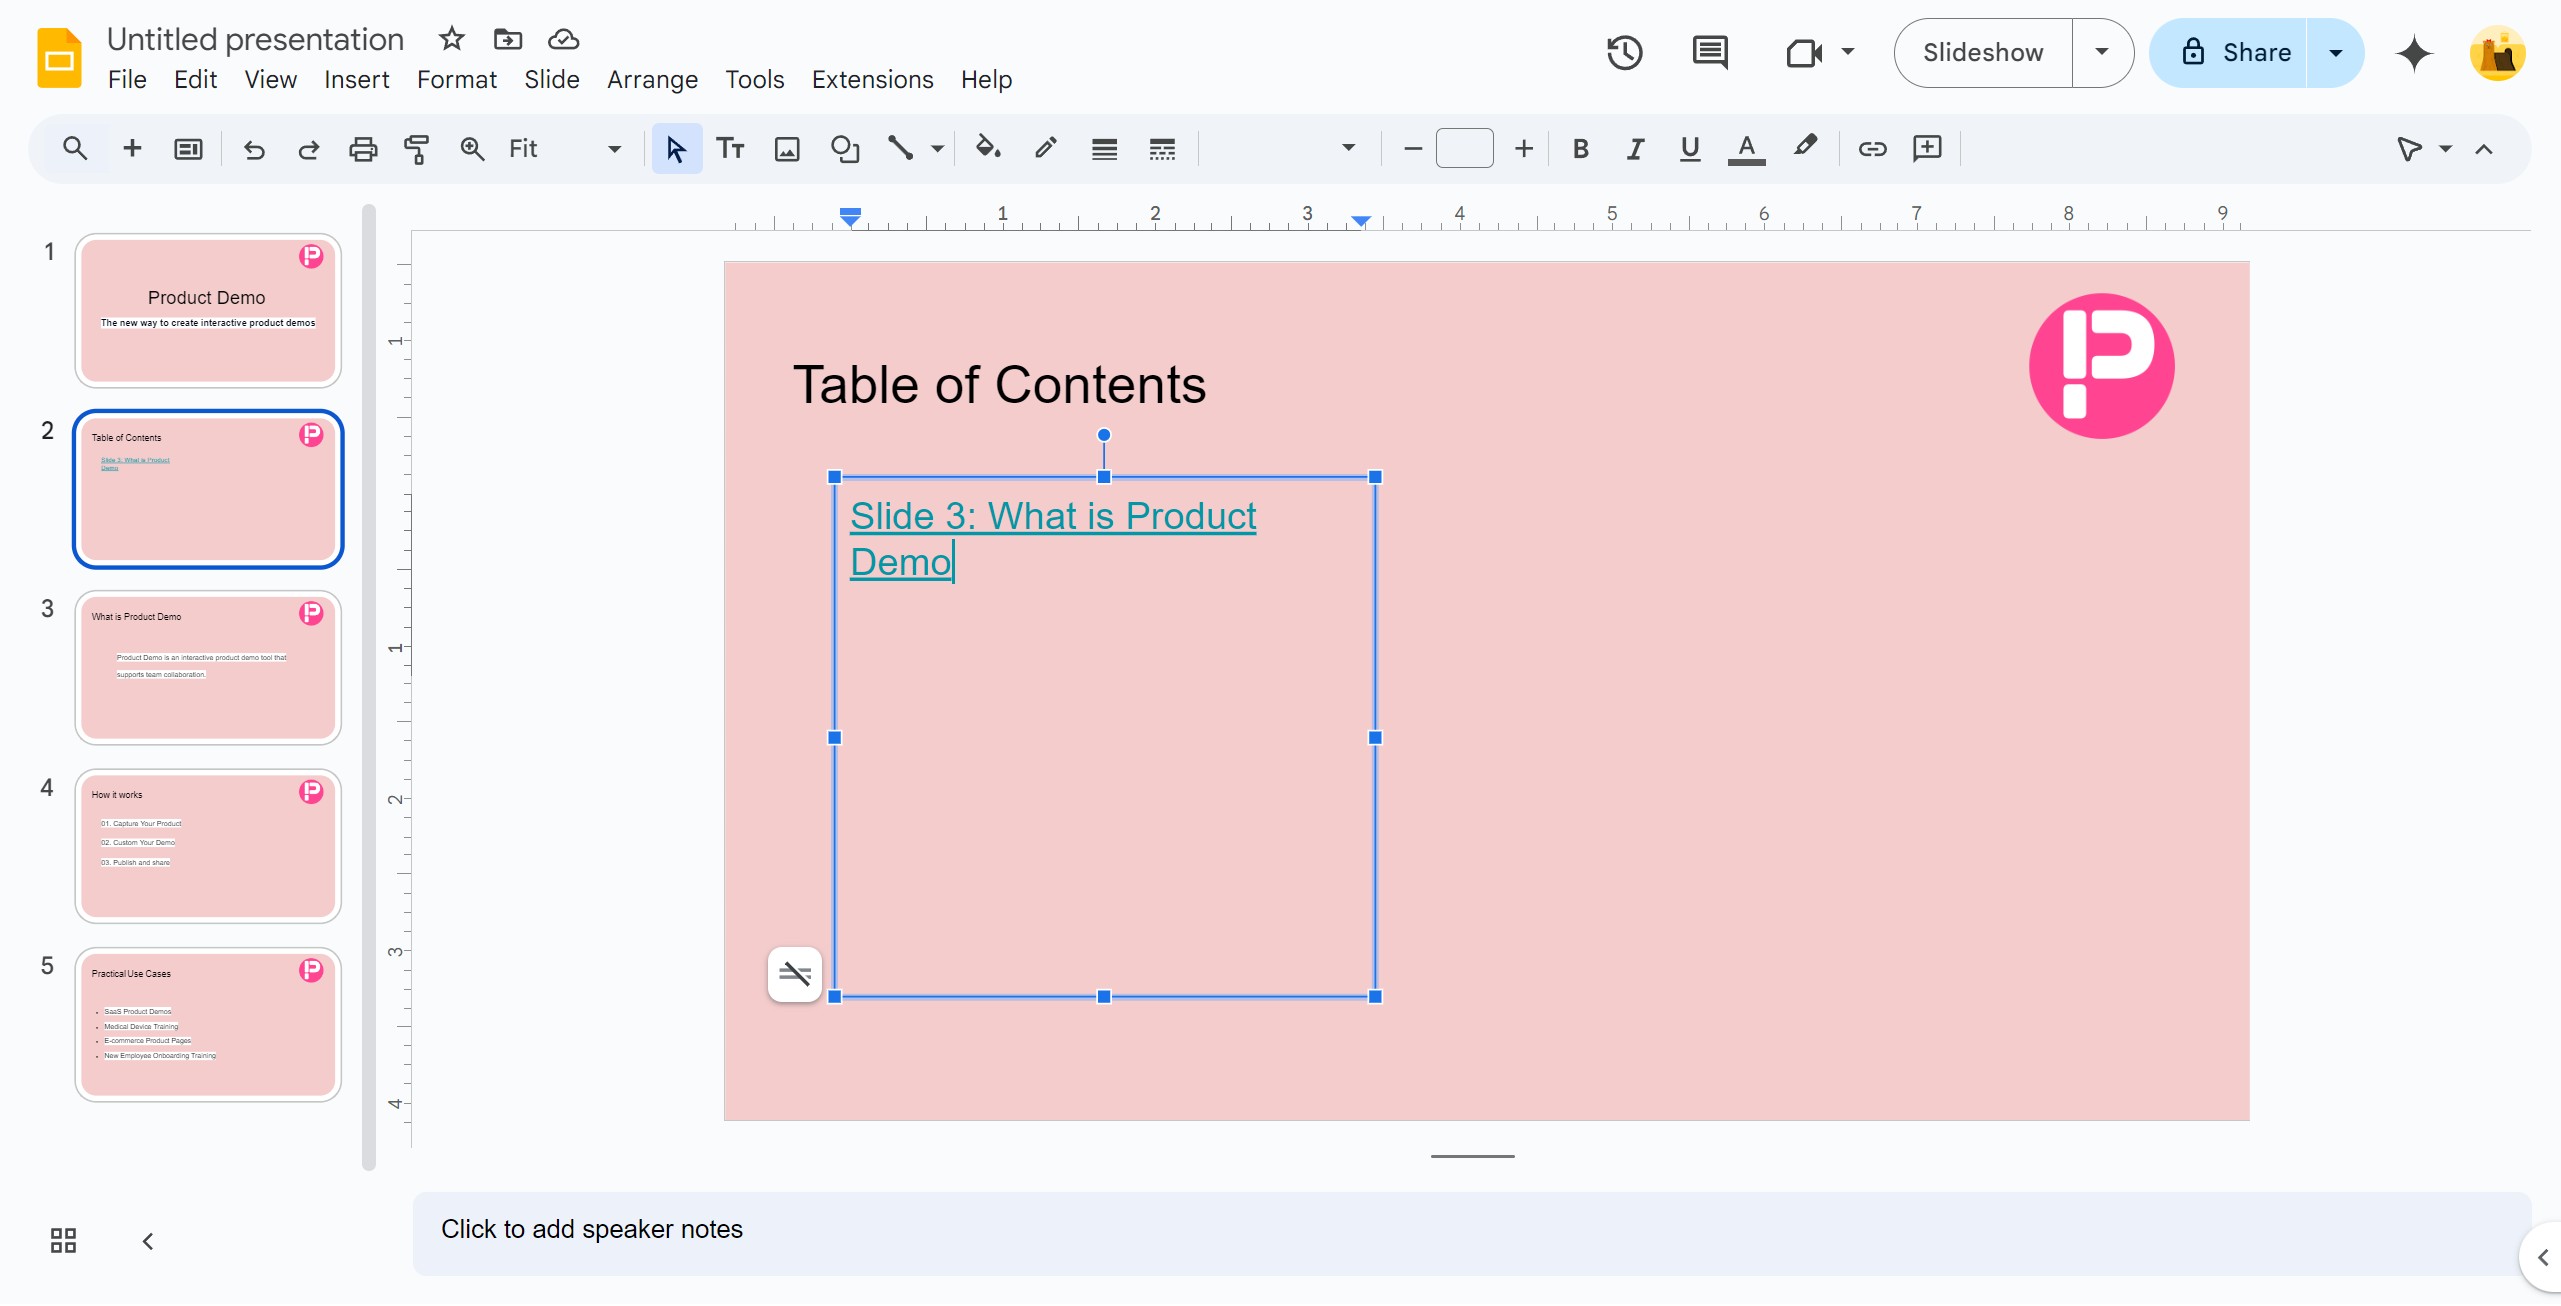Open the Google Slides home icon
The width and height of the screenshot is (2561, 1306).
(x=59, y=58)
